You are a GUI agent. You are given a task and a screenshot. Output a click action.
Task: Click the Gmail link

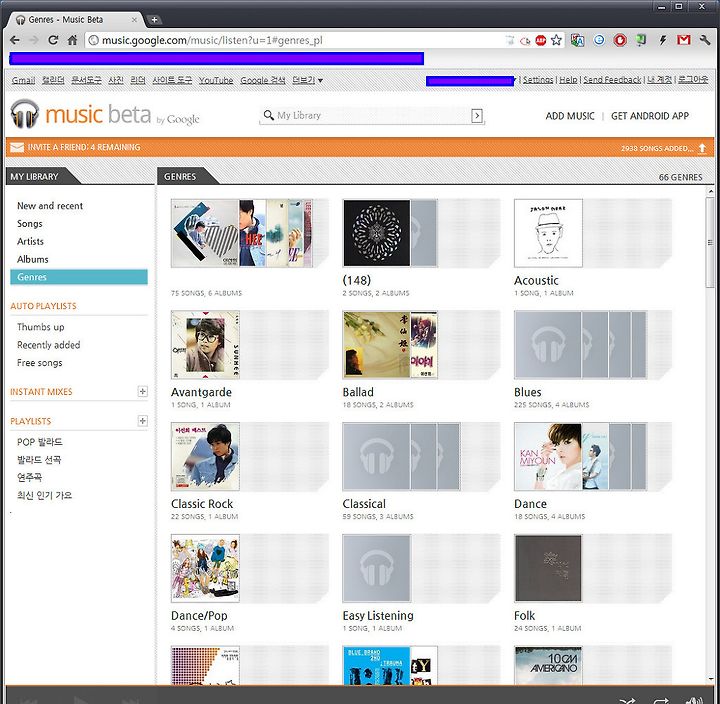coord(23,80)
